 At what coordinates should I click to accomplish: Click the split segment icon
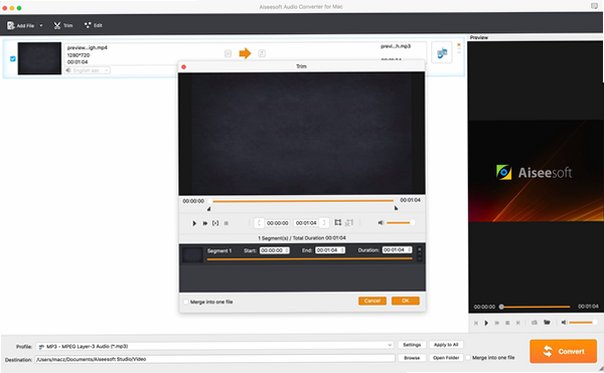click(349, 222)
